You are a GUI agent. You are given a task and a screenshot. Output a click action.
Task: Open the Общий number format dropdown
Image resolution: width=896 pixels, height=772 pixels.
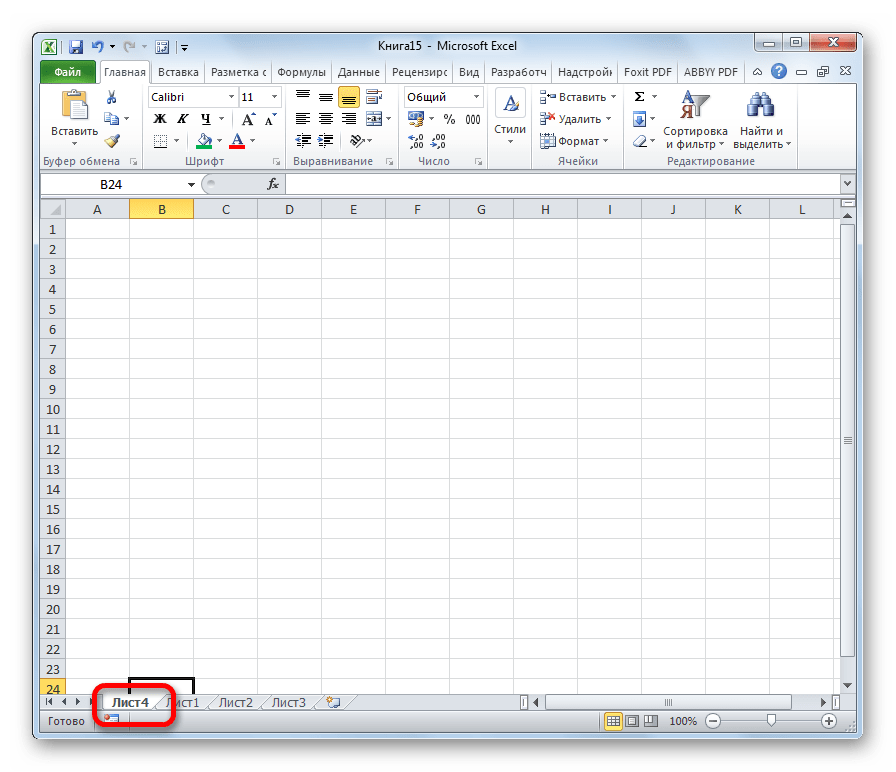click(x=476, y=97)
